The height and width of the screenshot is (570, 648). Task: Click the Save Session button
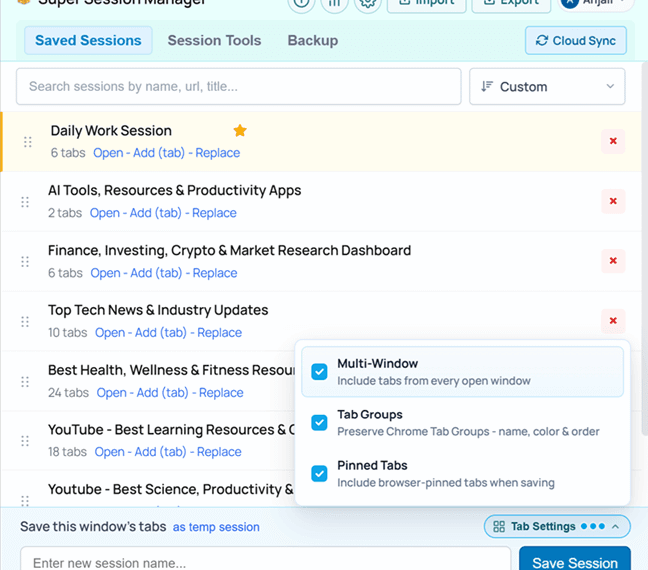[x=575, y=559]
